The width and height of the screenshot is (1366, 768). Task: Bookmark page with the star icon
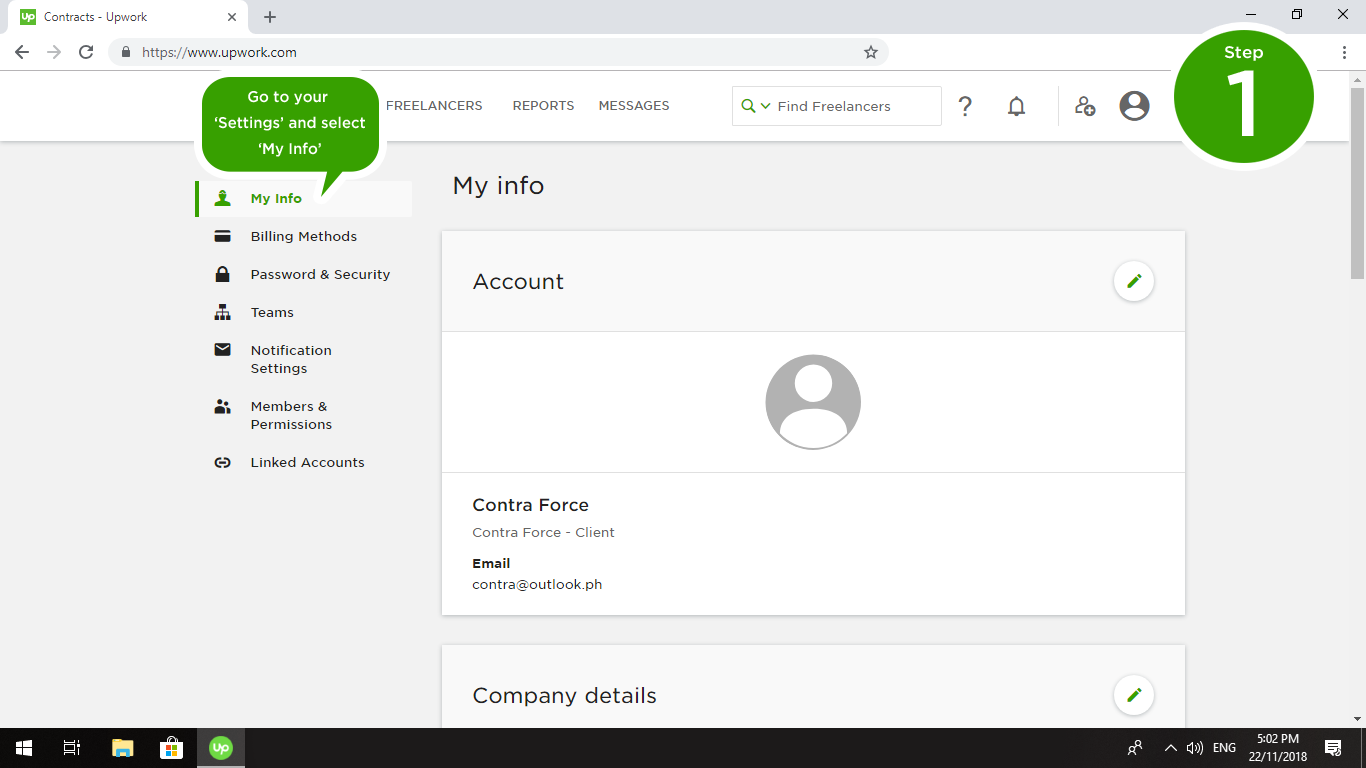pos(871,52)
